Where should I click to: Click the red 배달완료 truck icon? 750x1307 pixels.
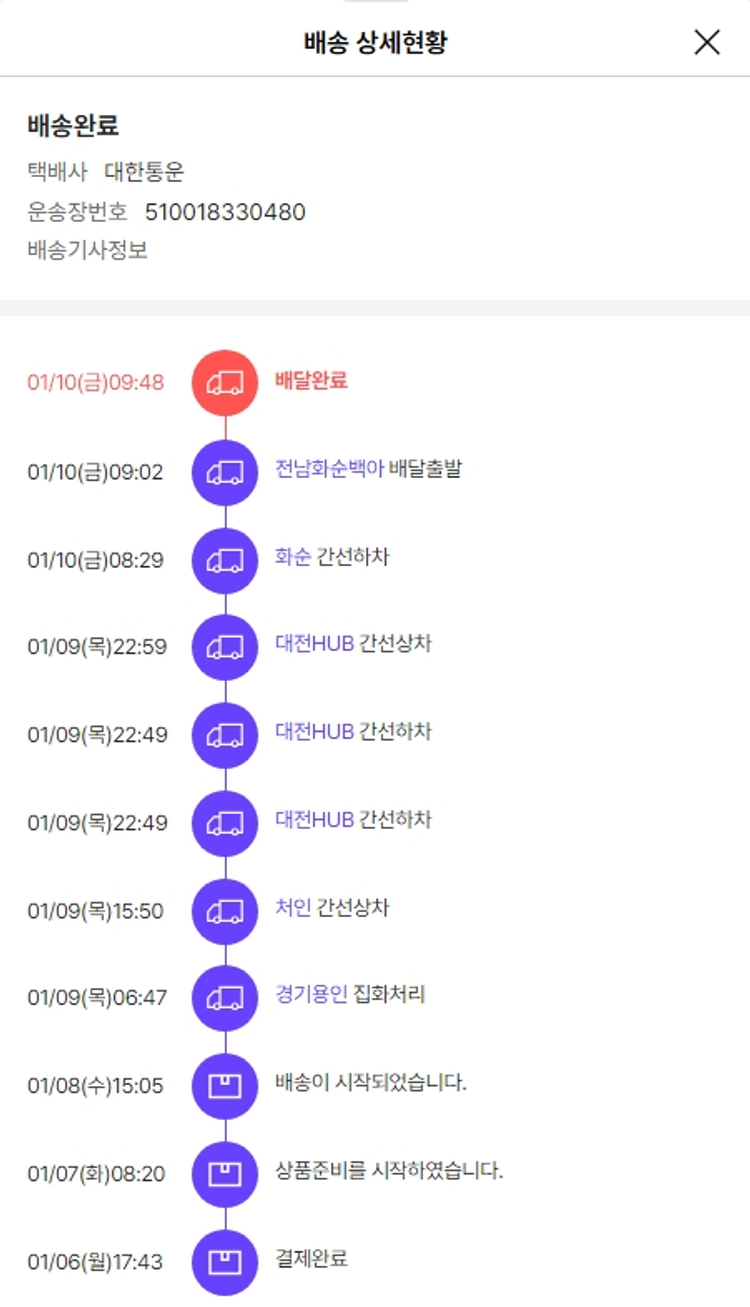pos(225,383)
